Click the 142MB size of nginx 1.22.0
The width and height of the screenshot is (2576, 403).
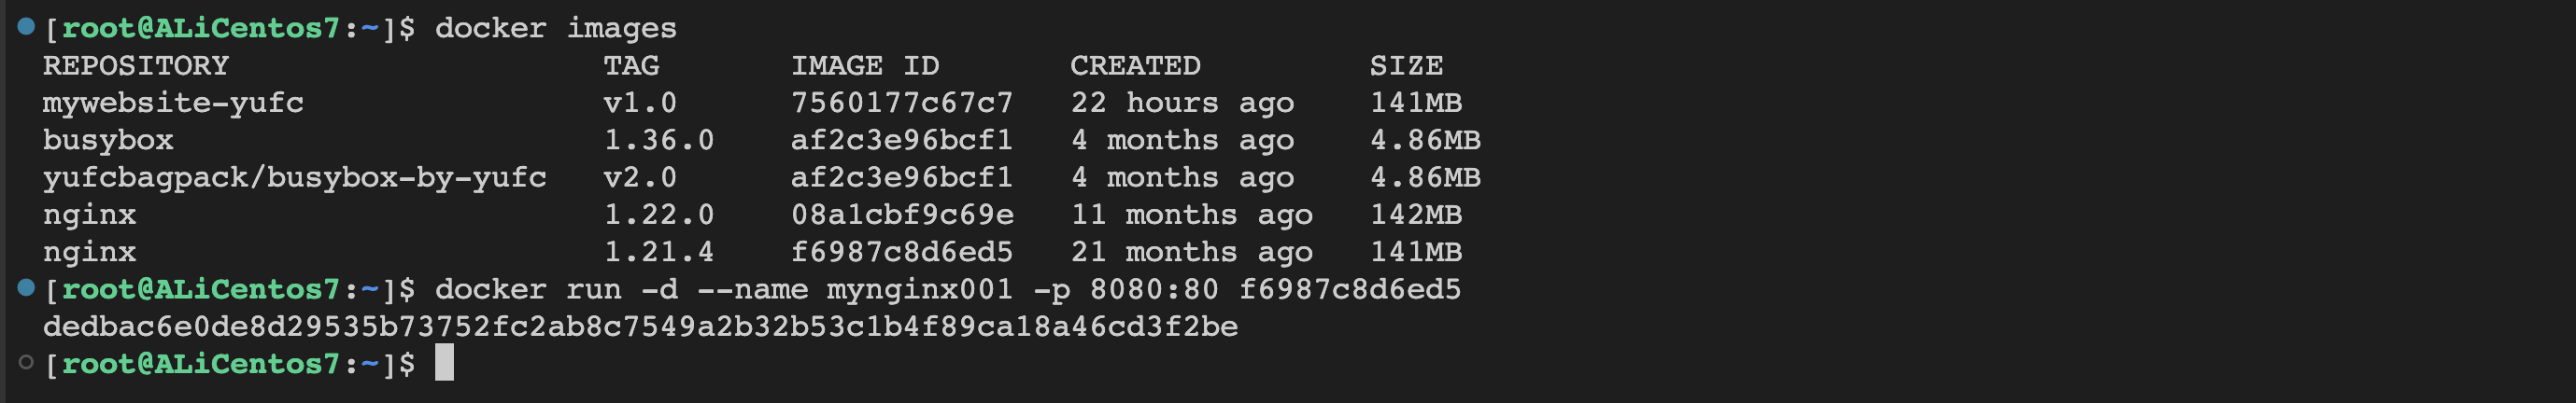[x=1416, y=215]
